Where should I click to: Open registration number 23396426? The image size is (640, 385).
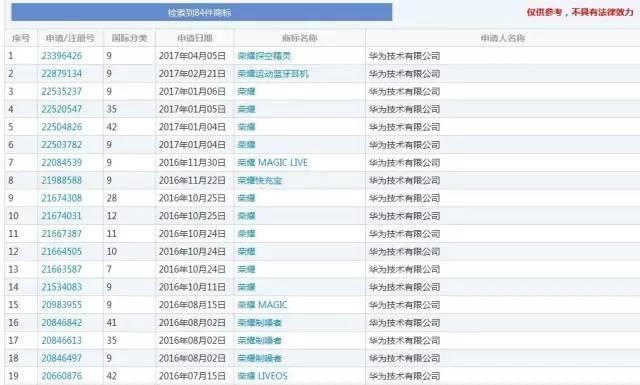(x=62, y=56)
